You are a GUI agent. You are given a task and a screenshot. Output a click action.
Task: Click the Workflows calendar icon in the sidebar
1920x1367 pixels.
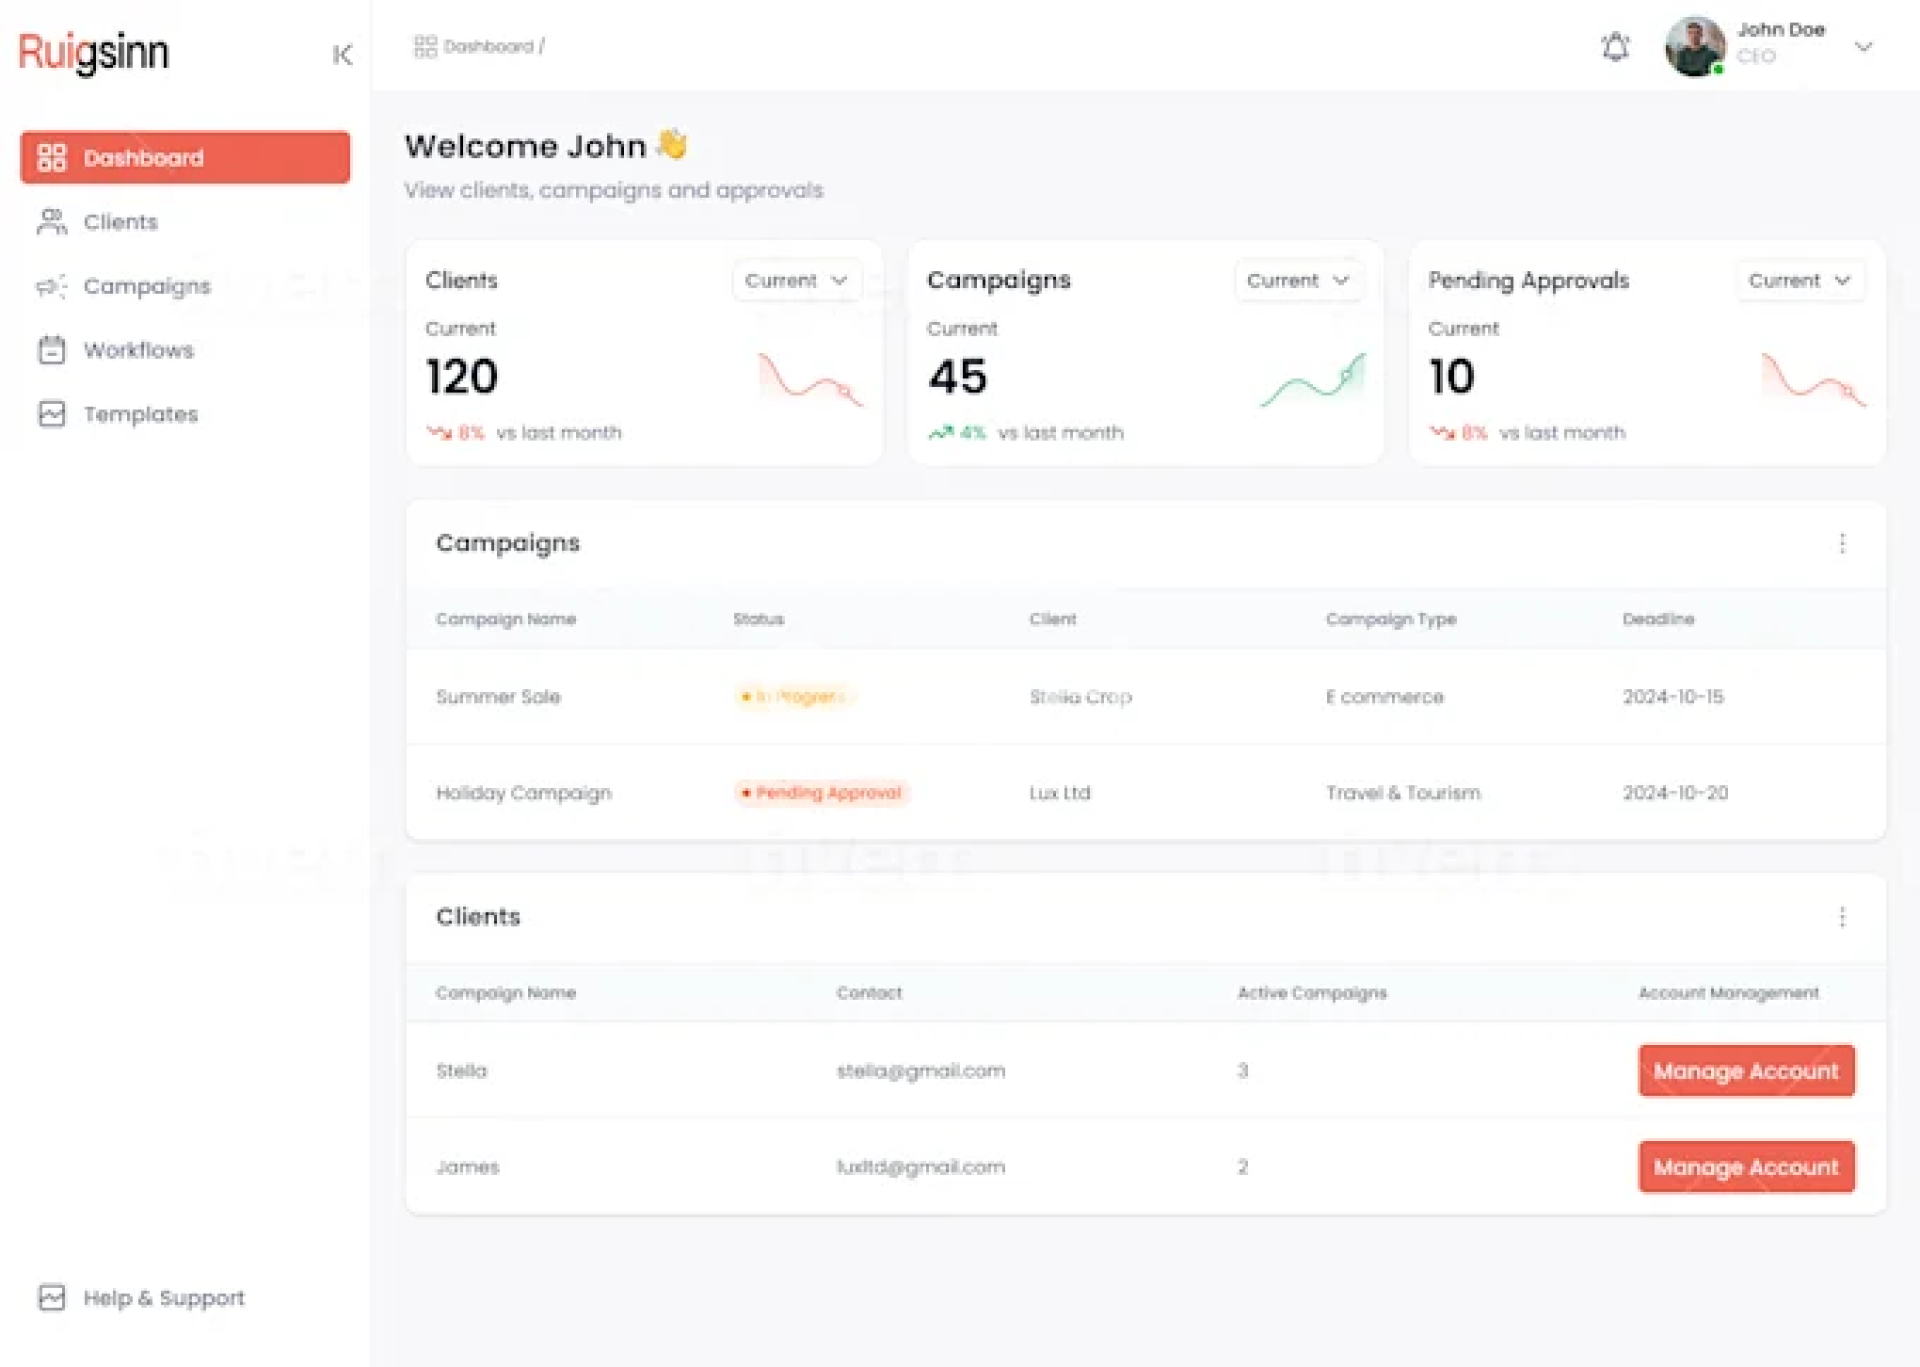coord(51,350)
